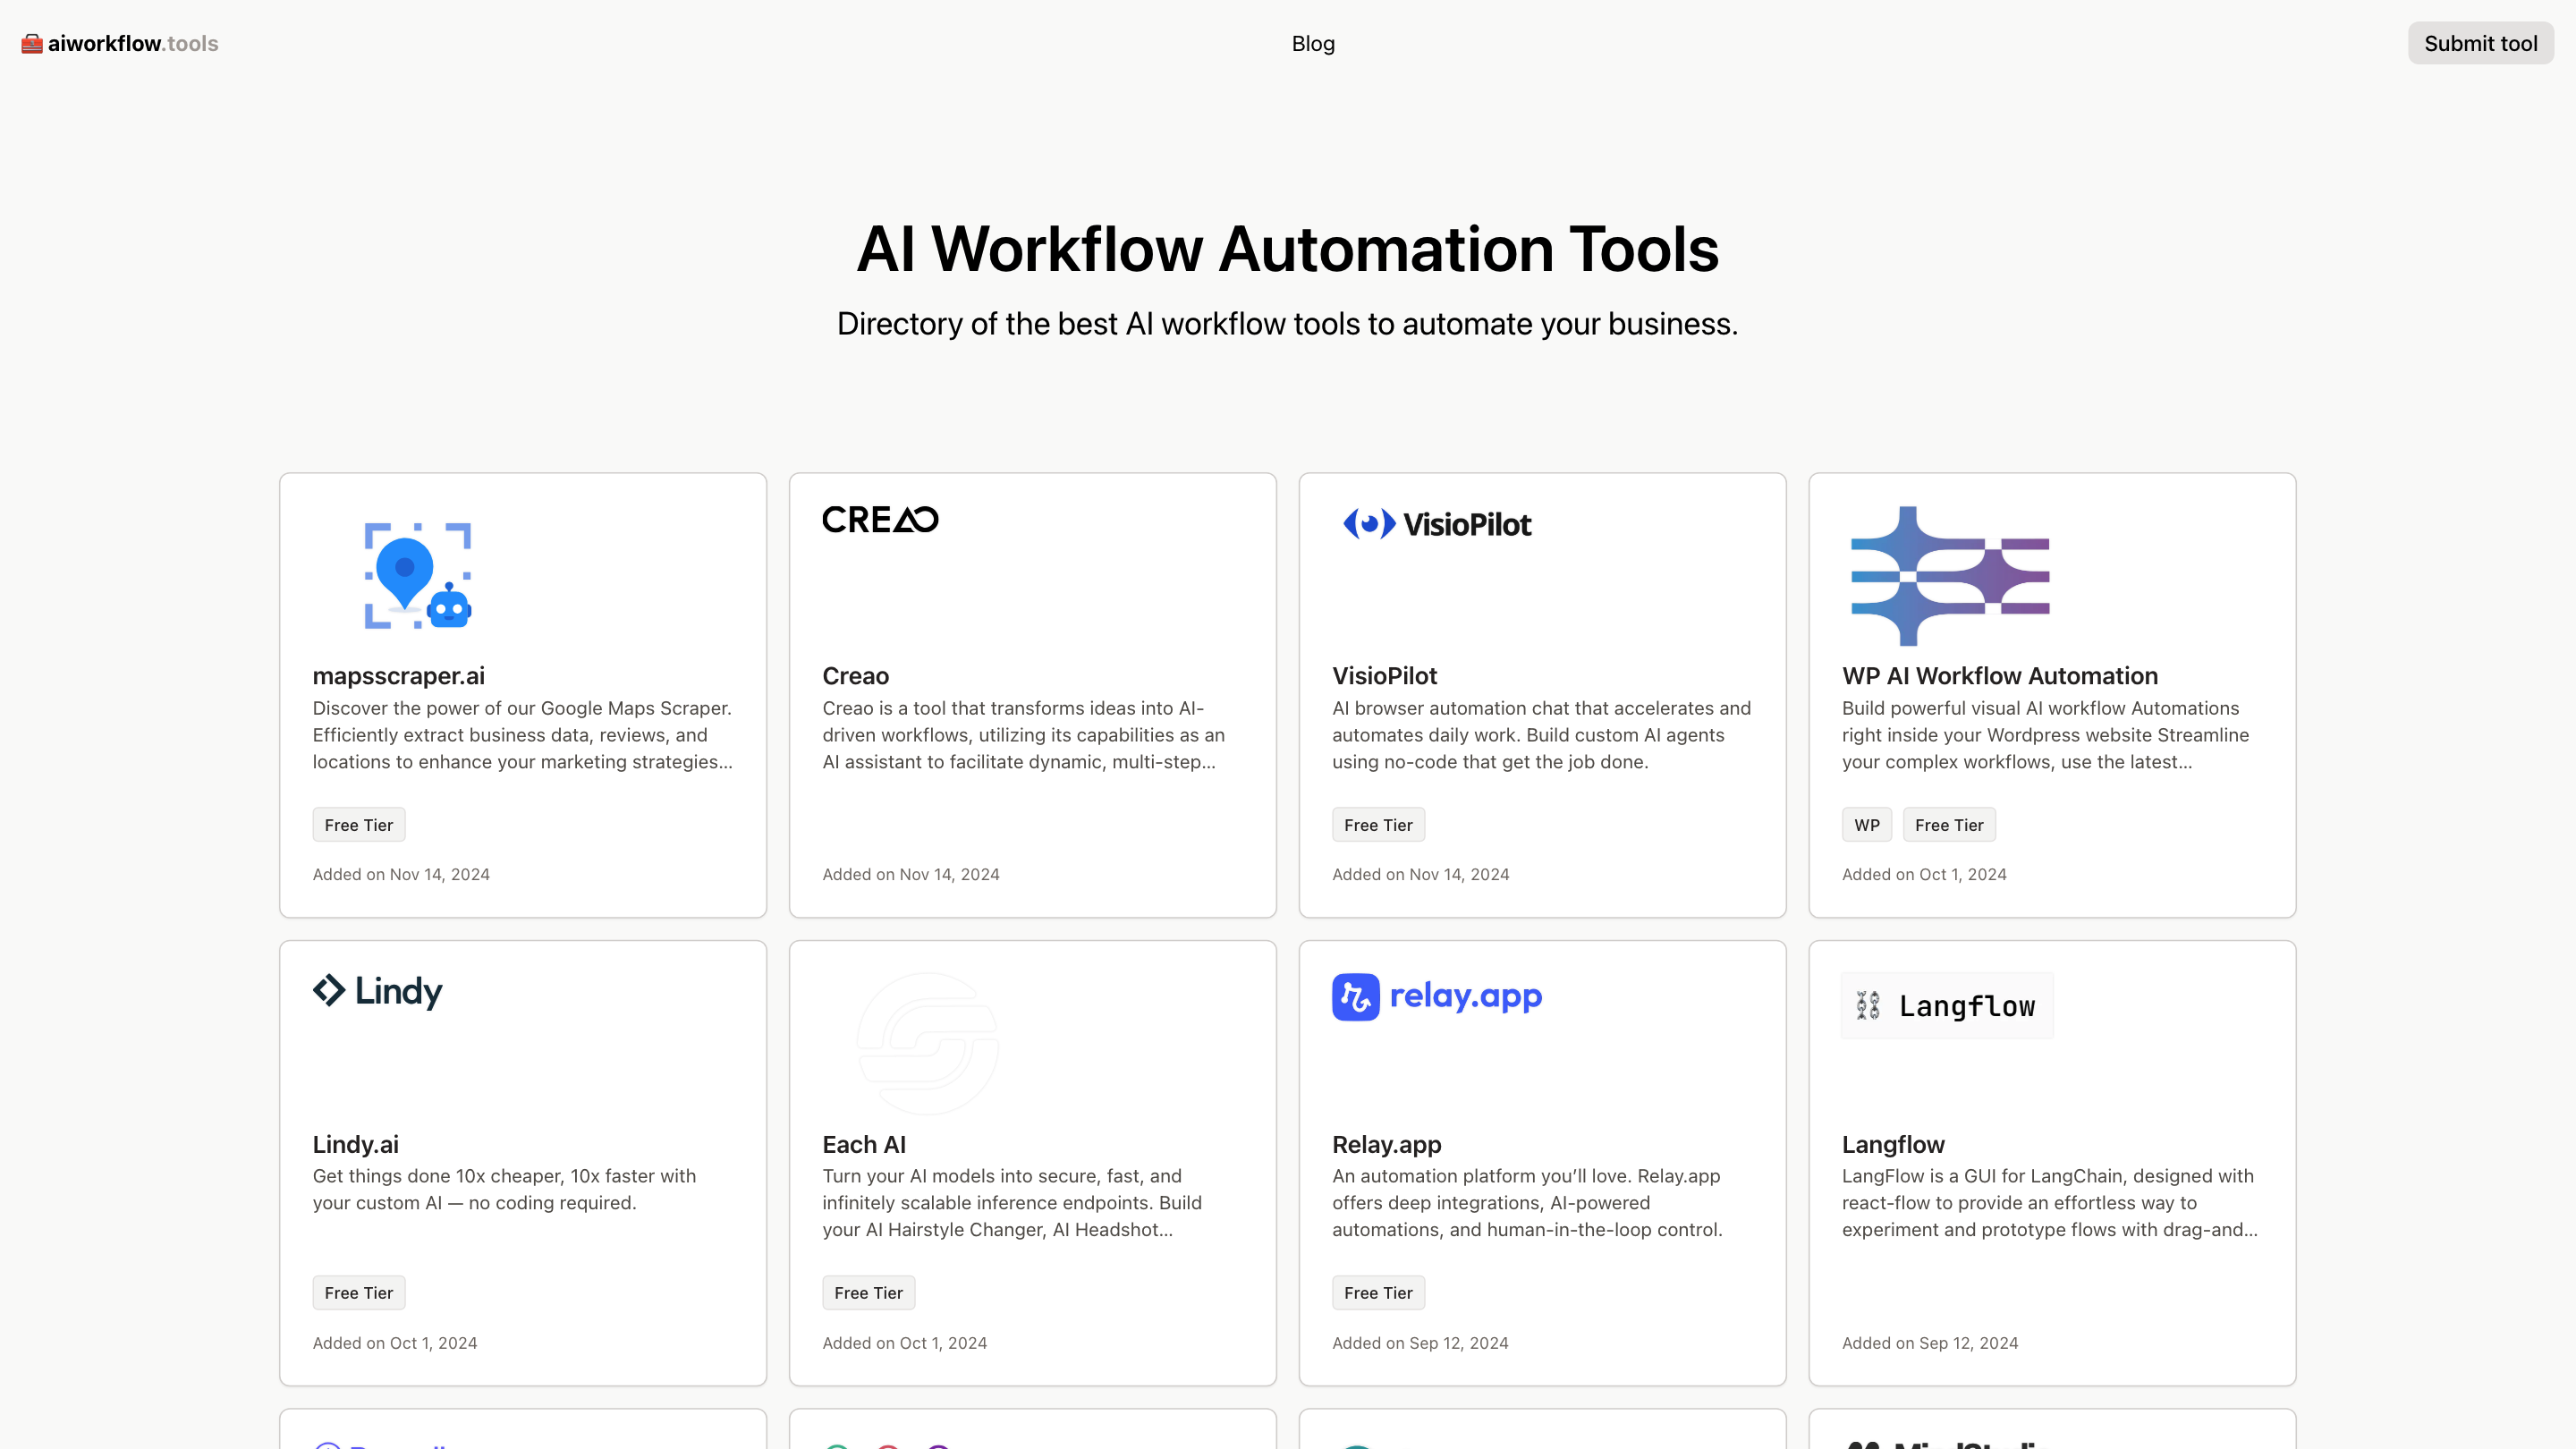Open the Relay.app tool page
Viewport: 2576px width, 1449px height.
[x=1386, y=1144]
